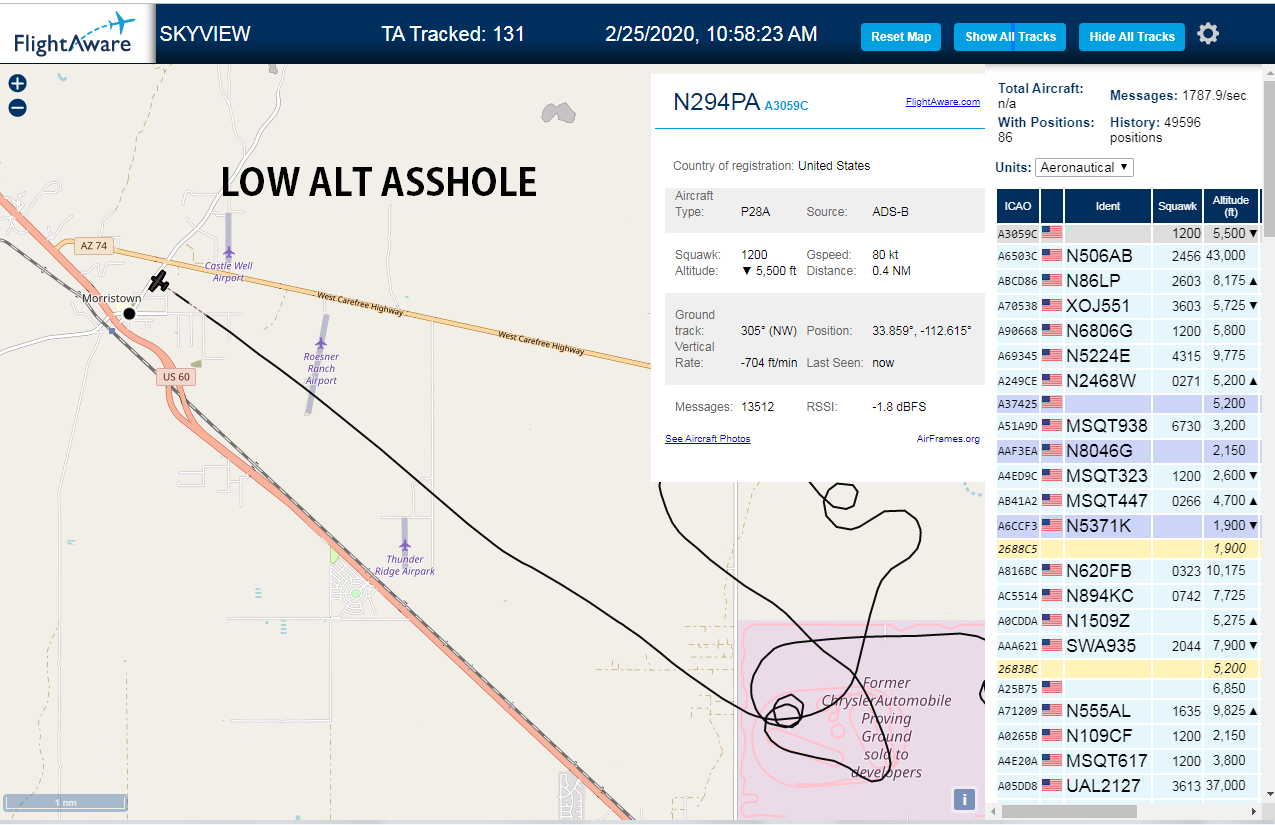The height and width of the screenshot is (825, 1275).
Task: Select the N555AL table row
Action: point(1128,711)
